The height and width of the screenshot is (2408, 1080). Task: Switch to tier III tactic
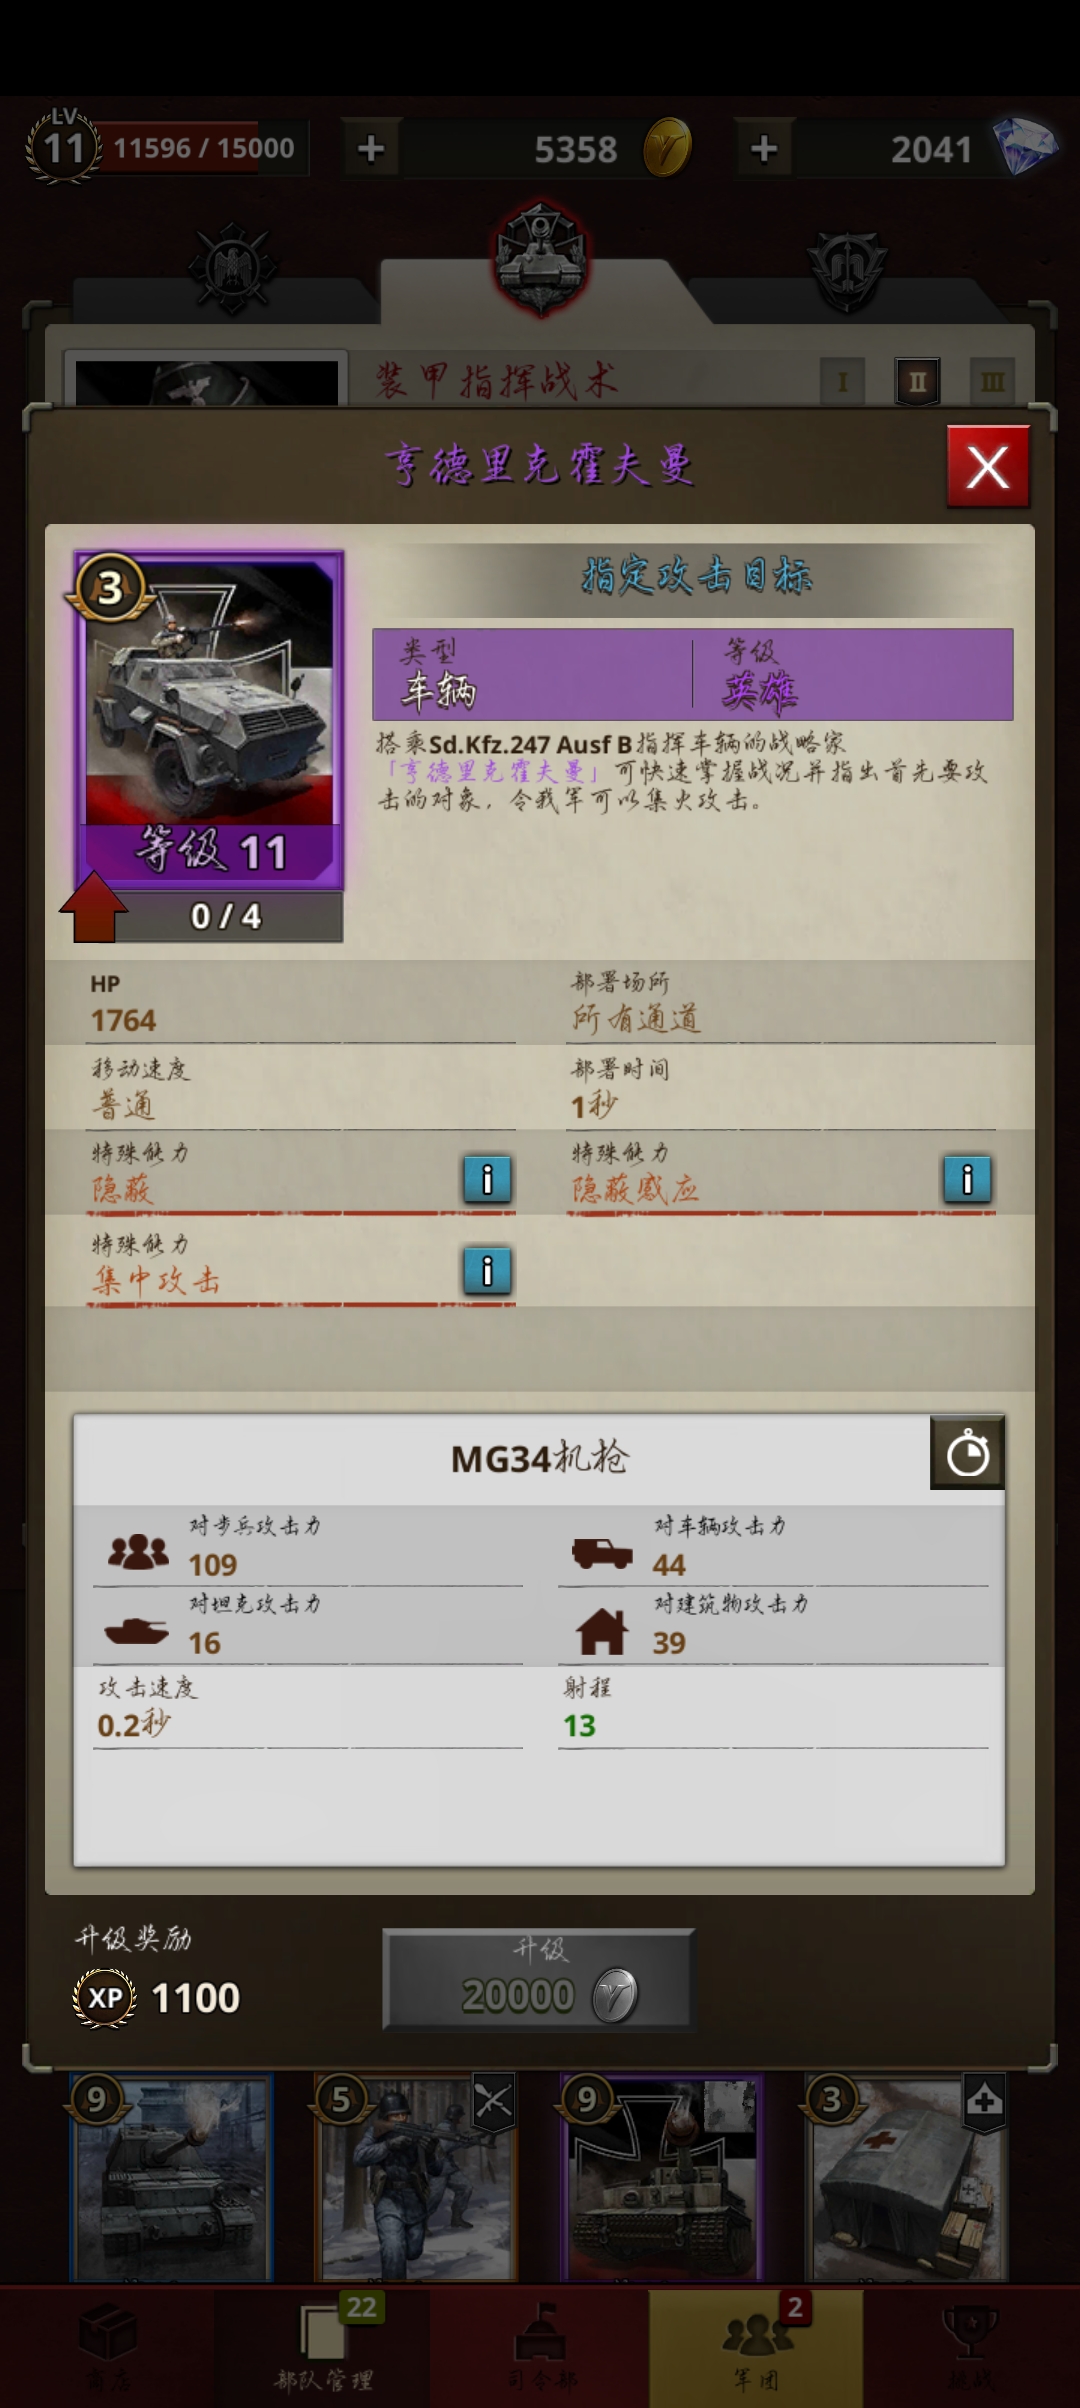(992, 381)
